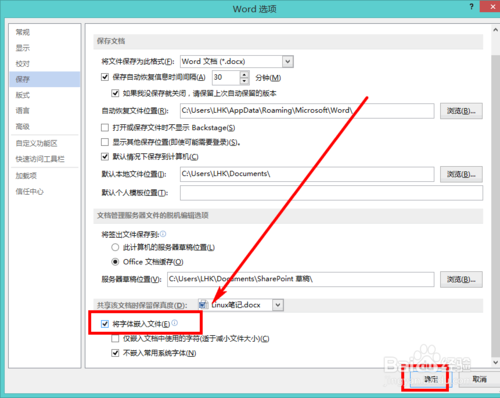This screenshot has width=500, height=398.
Task: Increase auto-recover minutes with up arrow
Action: [244, 74]
